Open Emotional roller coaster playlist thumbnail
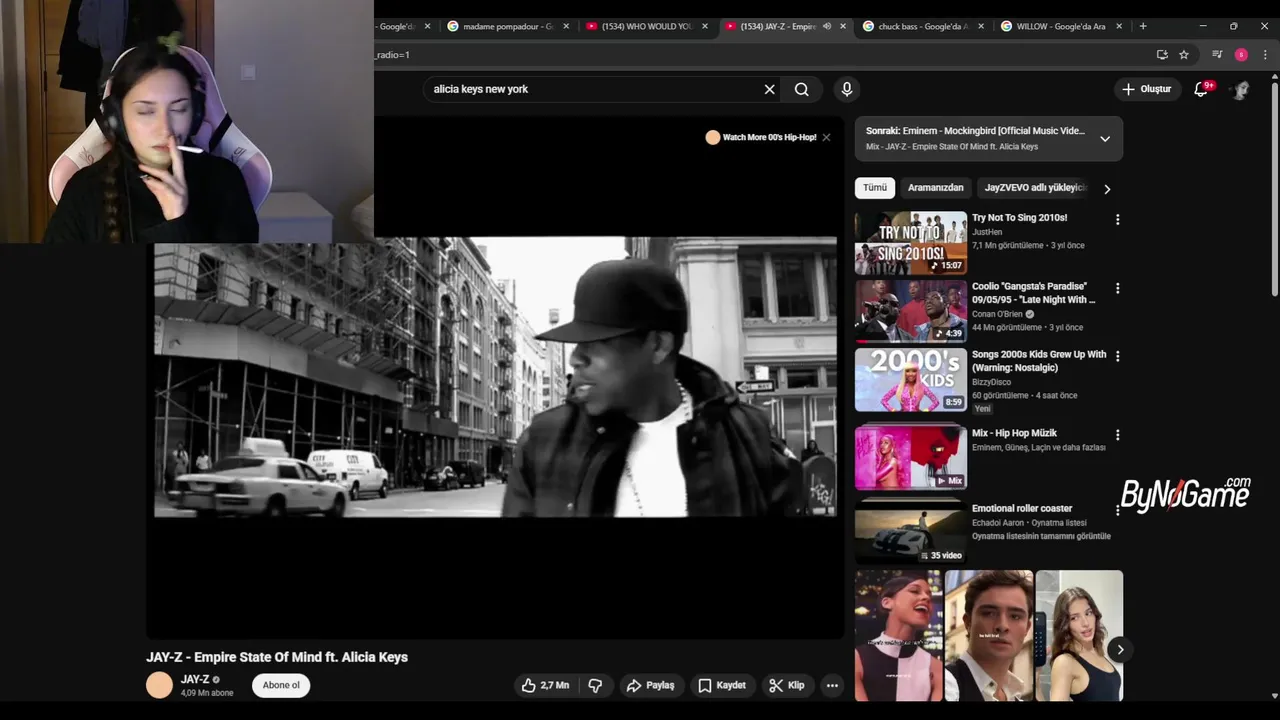The image size is (1280, 720). point(911,531)
